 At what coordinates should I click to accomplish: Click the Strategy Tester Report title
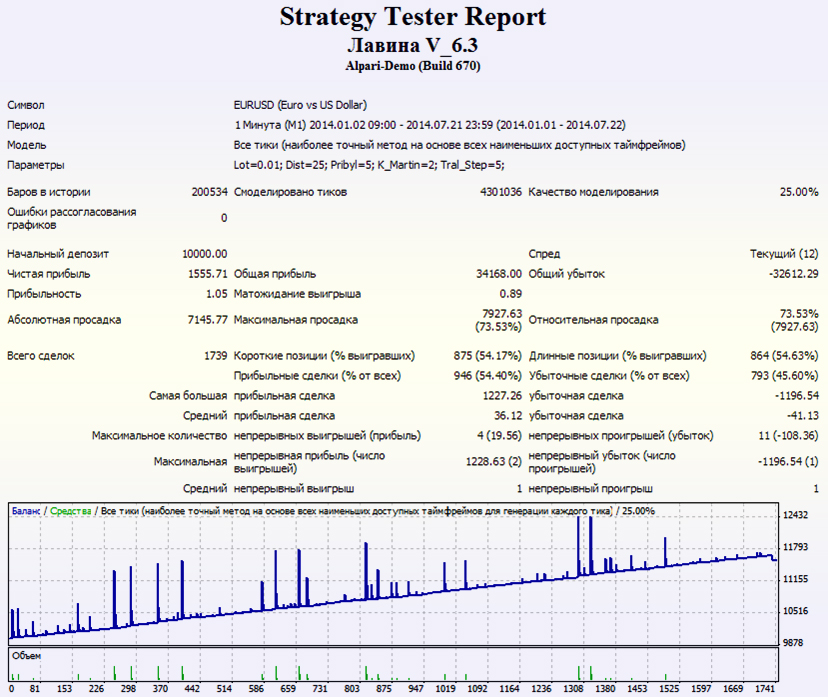[x=413, y=17]
